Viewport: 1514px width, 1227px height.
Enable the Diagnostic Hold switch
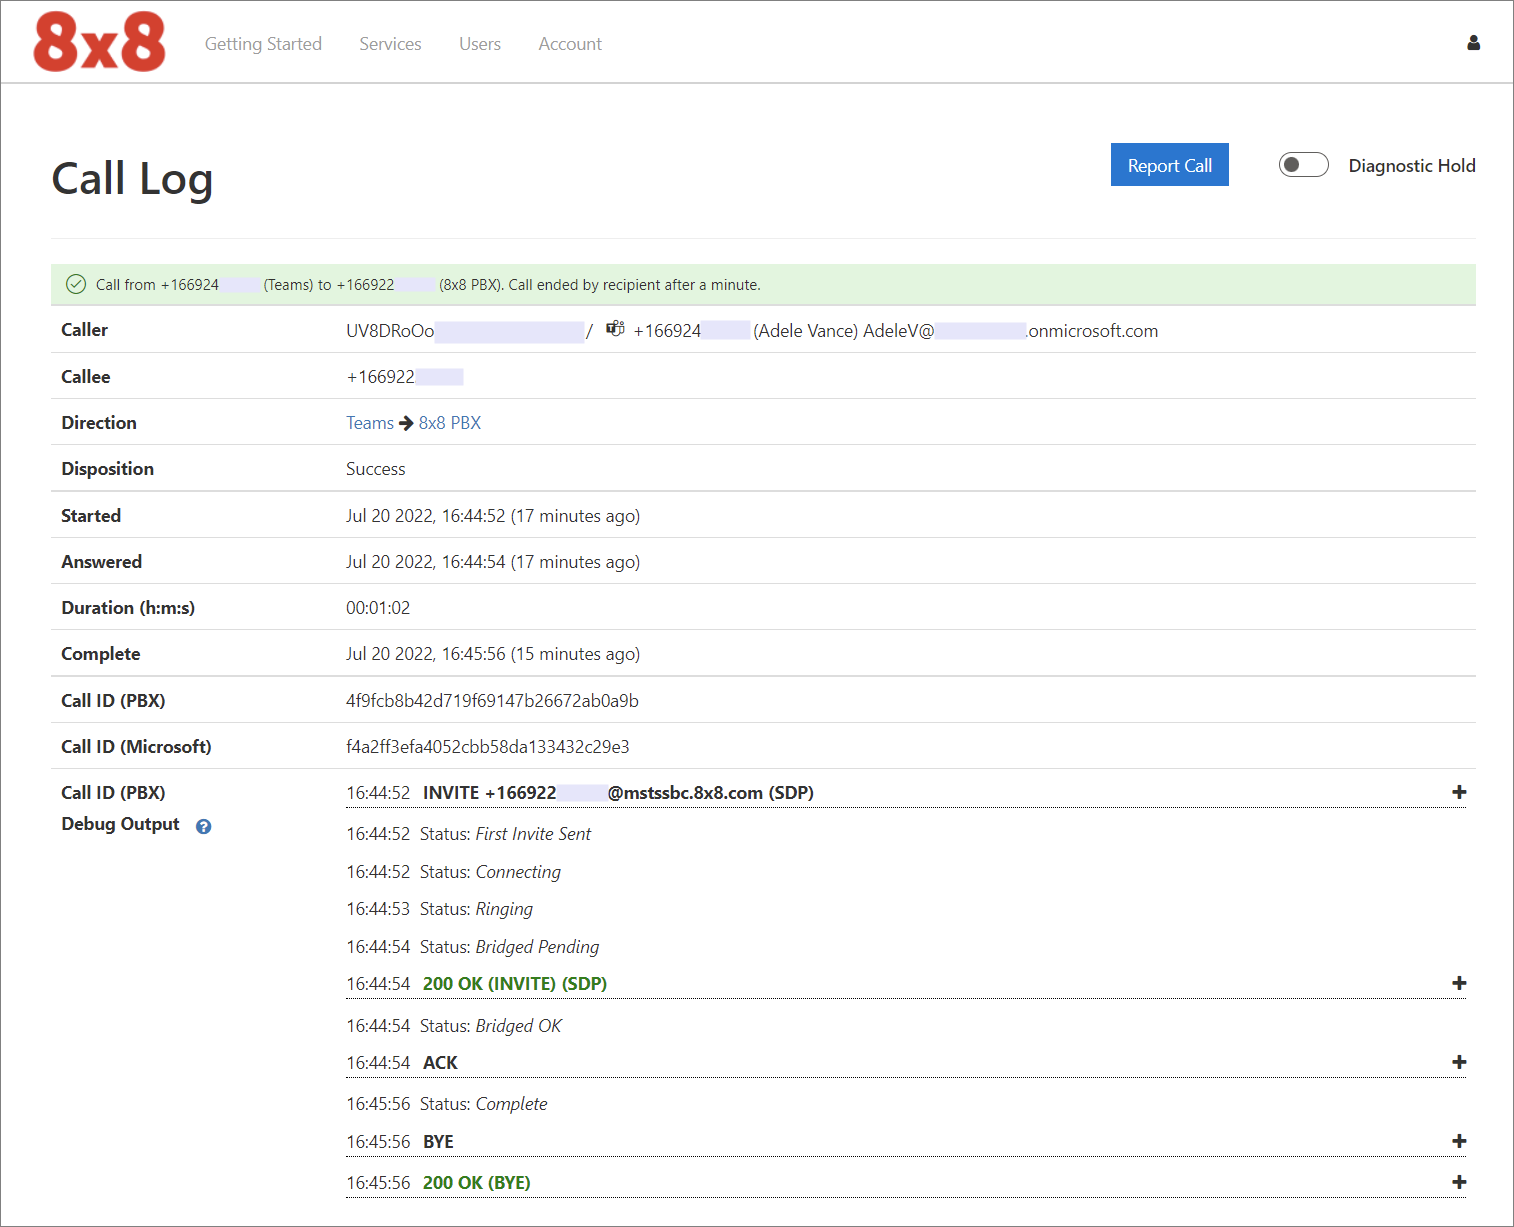[1303, 165]
